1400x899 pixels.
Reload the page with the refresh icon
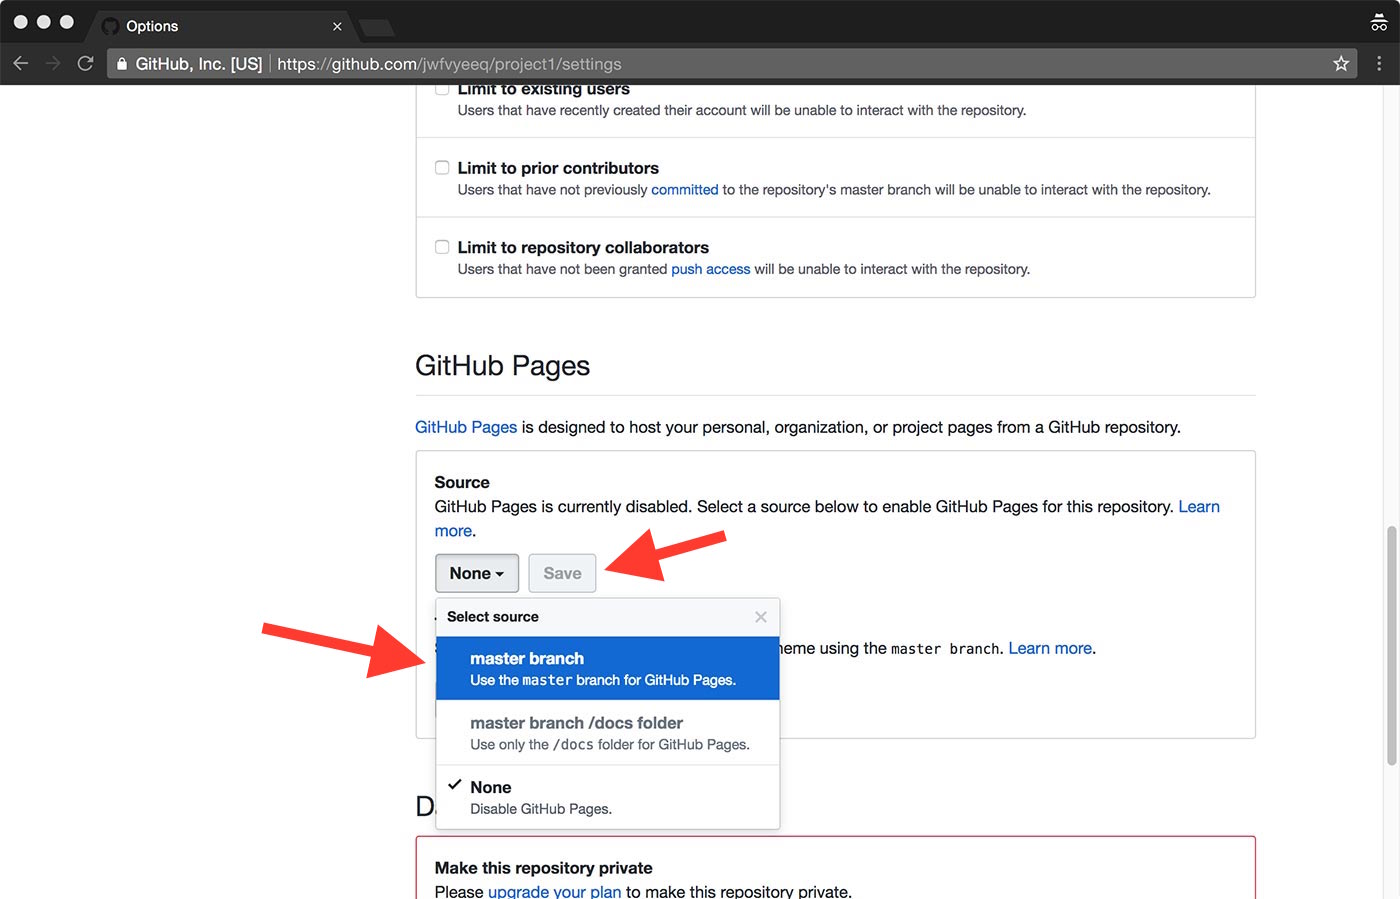(x=86, y=64)
